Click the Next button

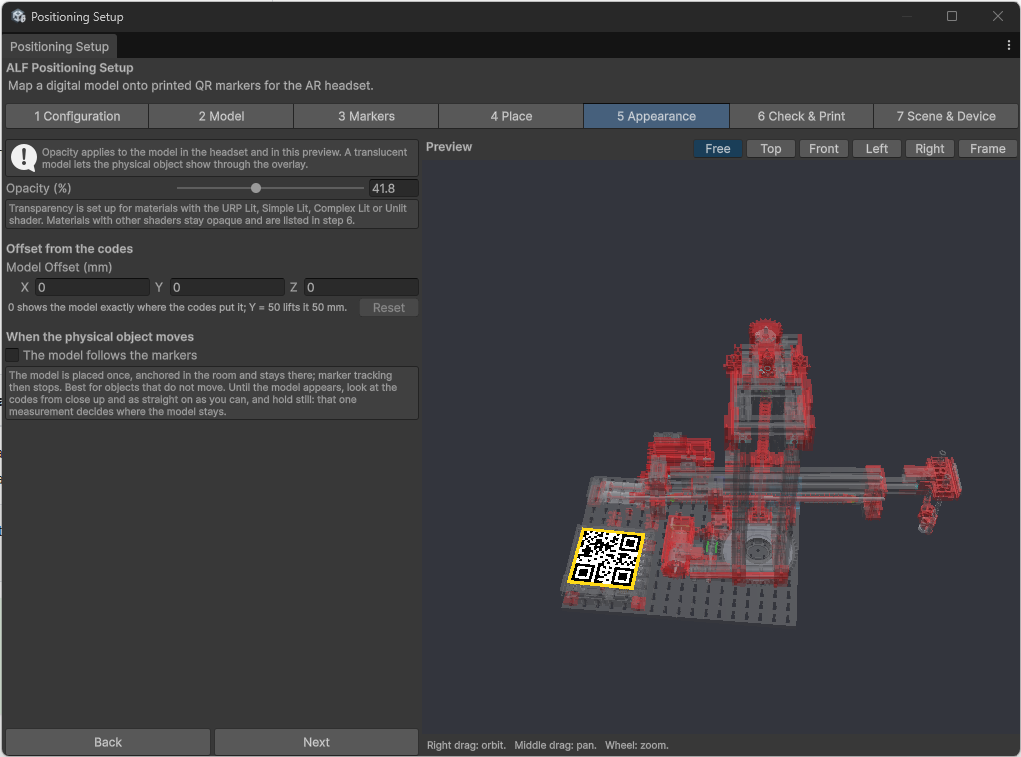pyautogui.click(x=316, y=742)
